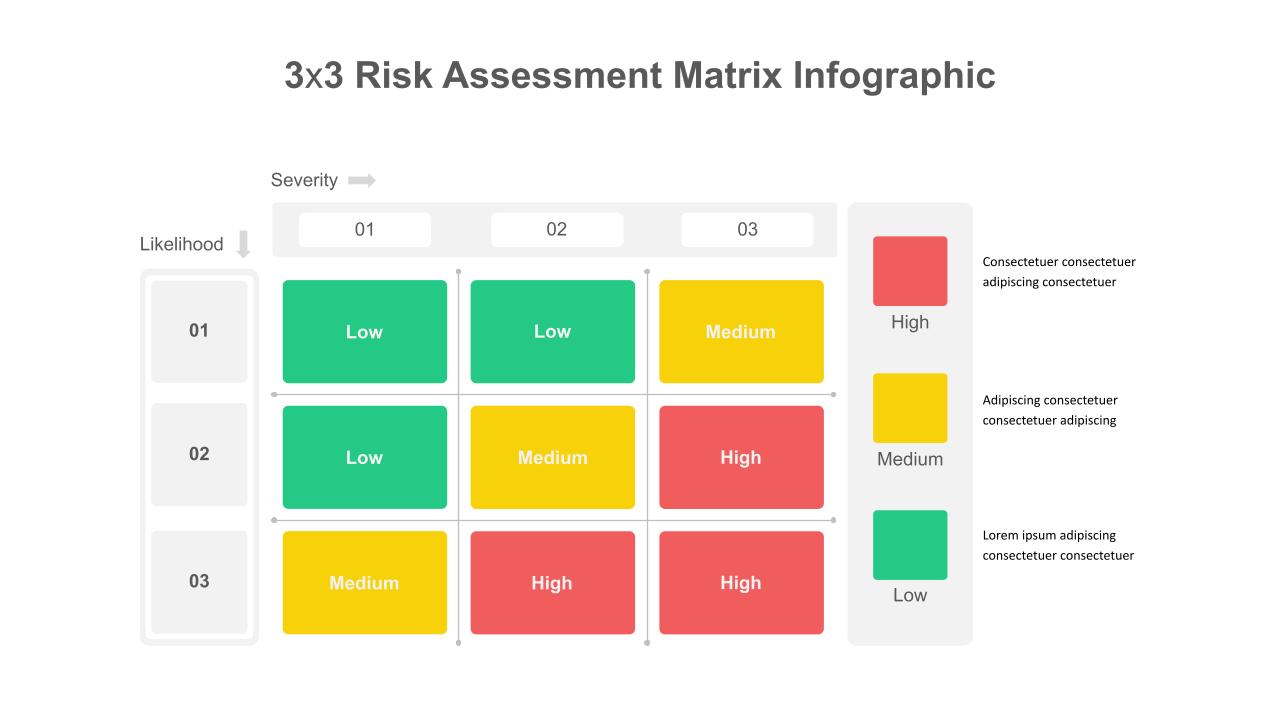Click the Medium cell in the bottom row

[365, 583]
